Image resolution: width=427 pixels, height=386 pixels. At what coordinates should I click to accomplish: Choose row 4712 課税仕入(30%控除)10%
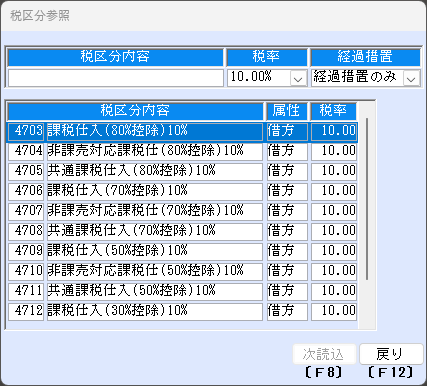coord(182,311)
